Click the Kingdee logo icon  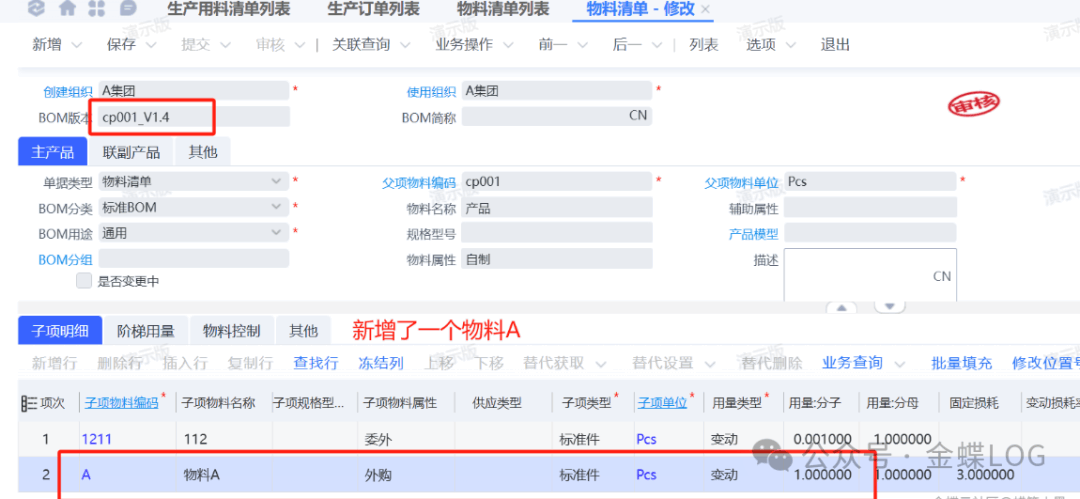point(37,9)
